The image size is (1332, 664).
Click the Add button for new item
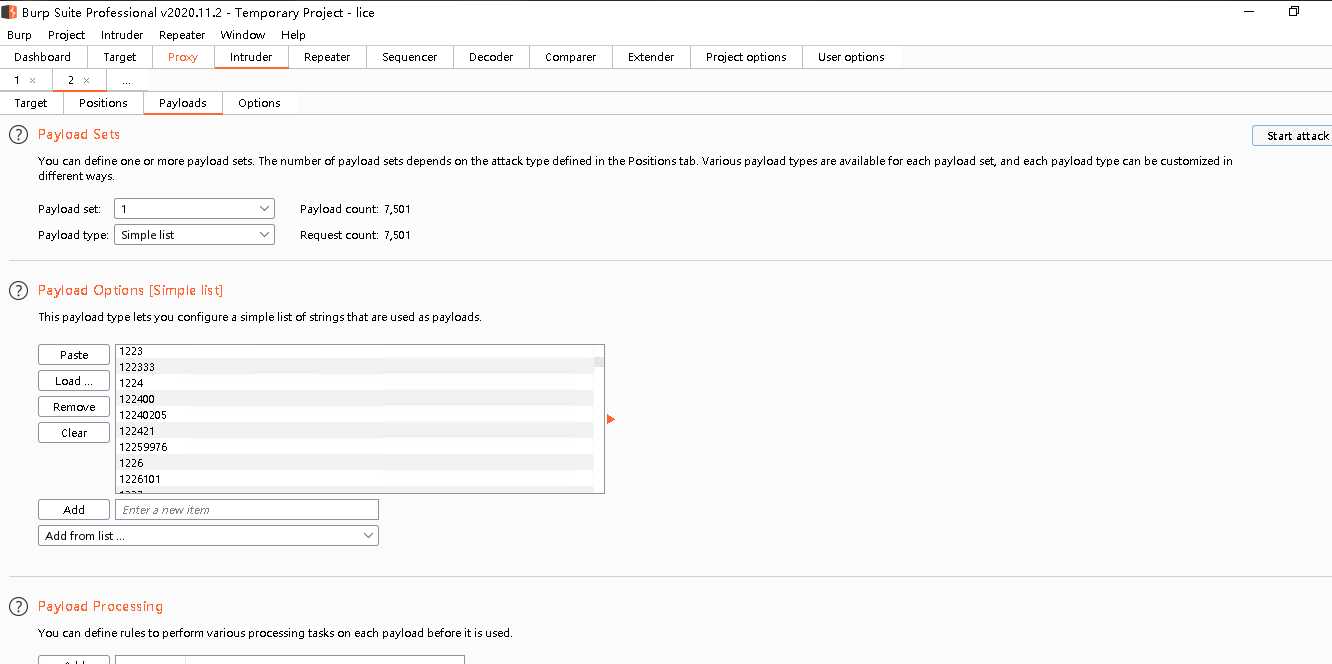[x=74, y=510]
